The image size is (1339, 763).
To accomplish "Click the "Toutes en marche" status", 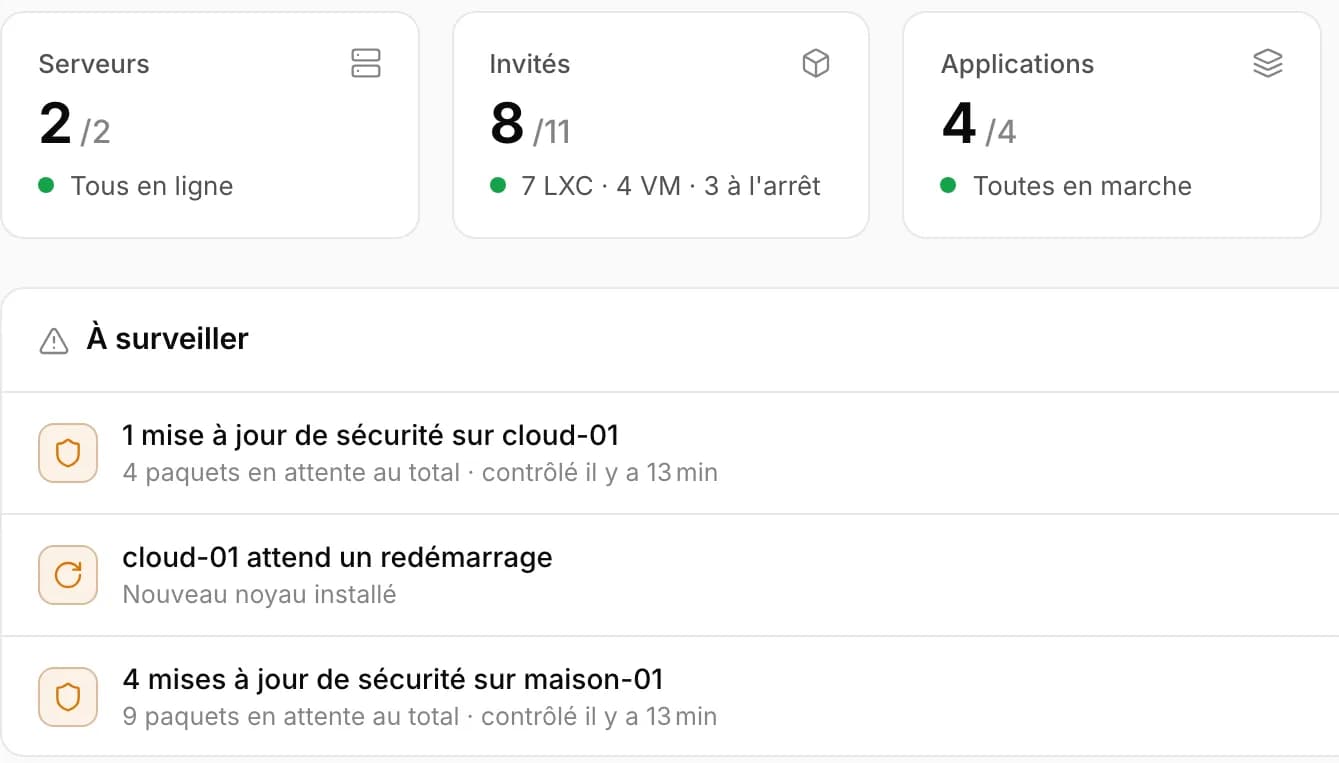I will (x=1082, y=186).
